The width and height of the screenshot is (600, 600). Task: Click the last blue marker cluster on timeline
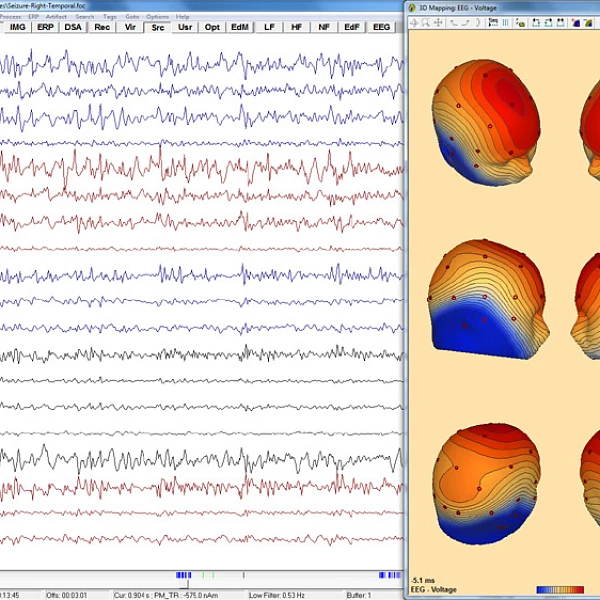[x=390, y=575]
